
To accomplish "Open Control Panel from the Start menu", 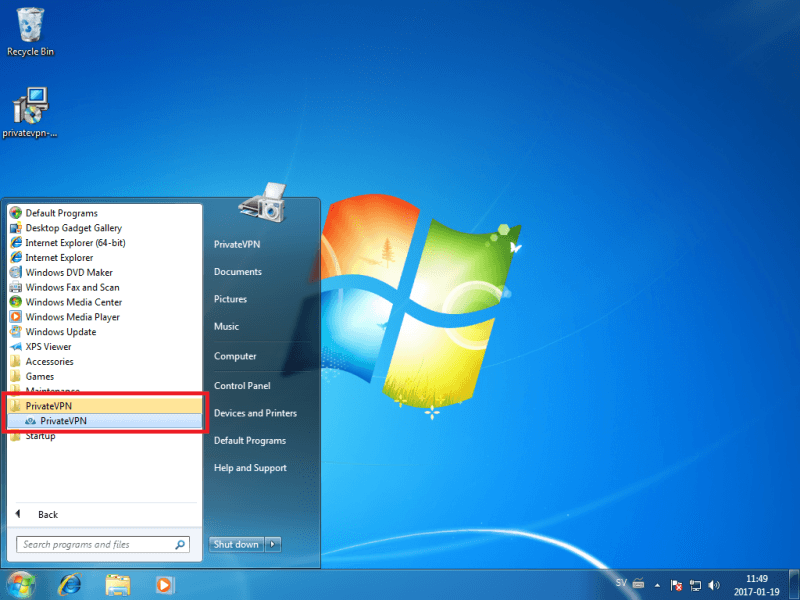I will pos(242,386).
